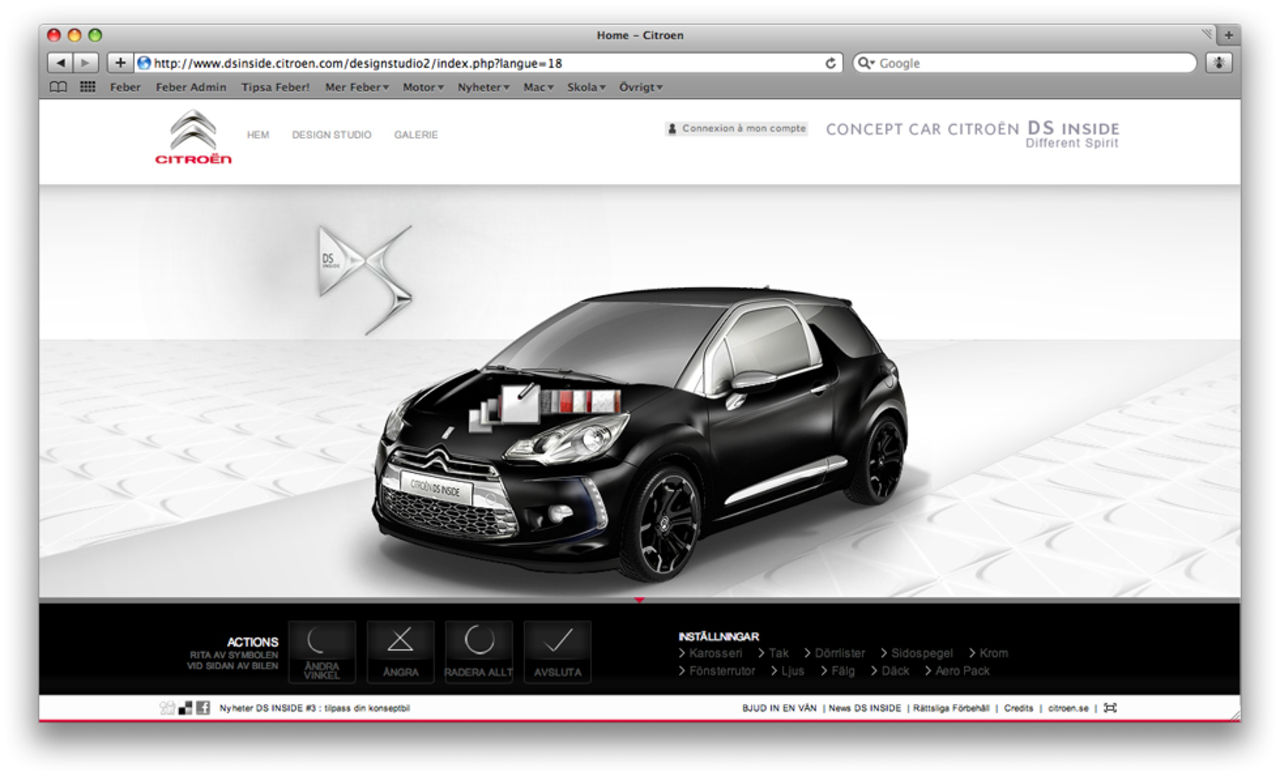Open the Design Studio menu item

(x=331, y=135)
